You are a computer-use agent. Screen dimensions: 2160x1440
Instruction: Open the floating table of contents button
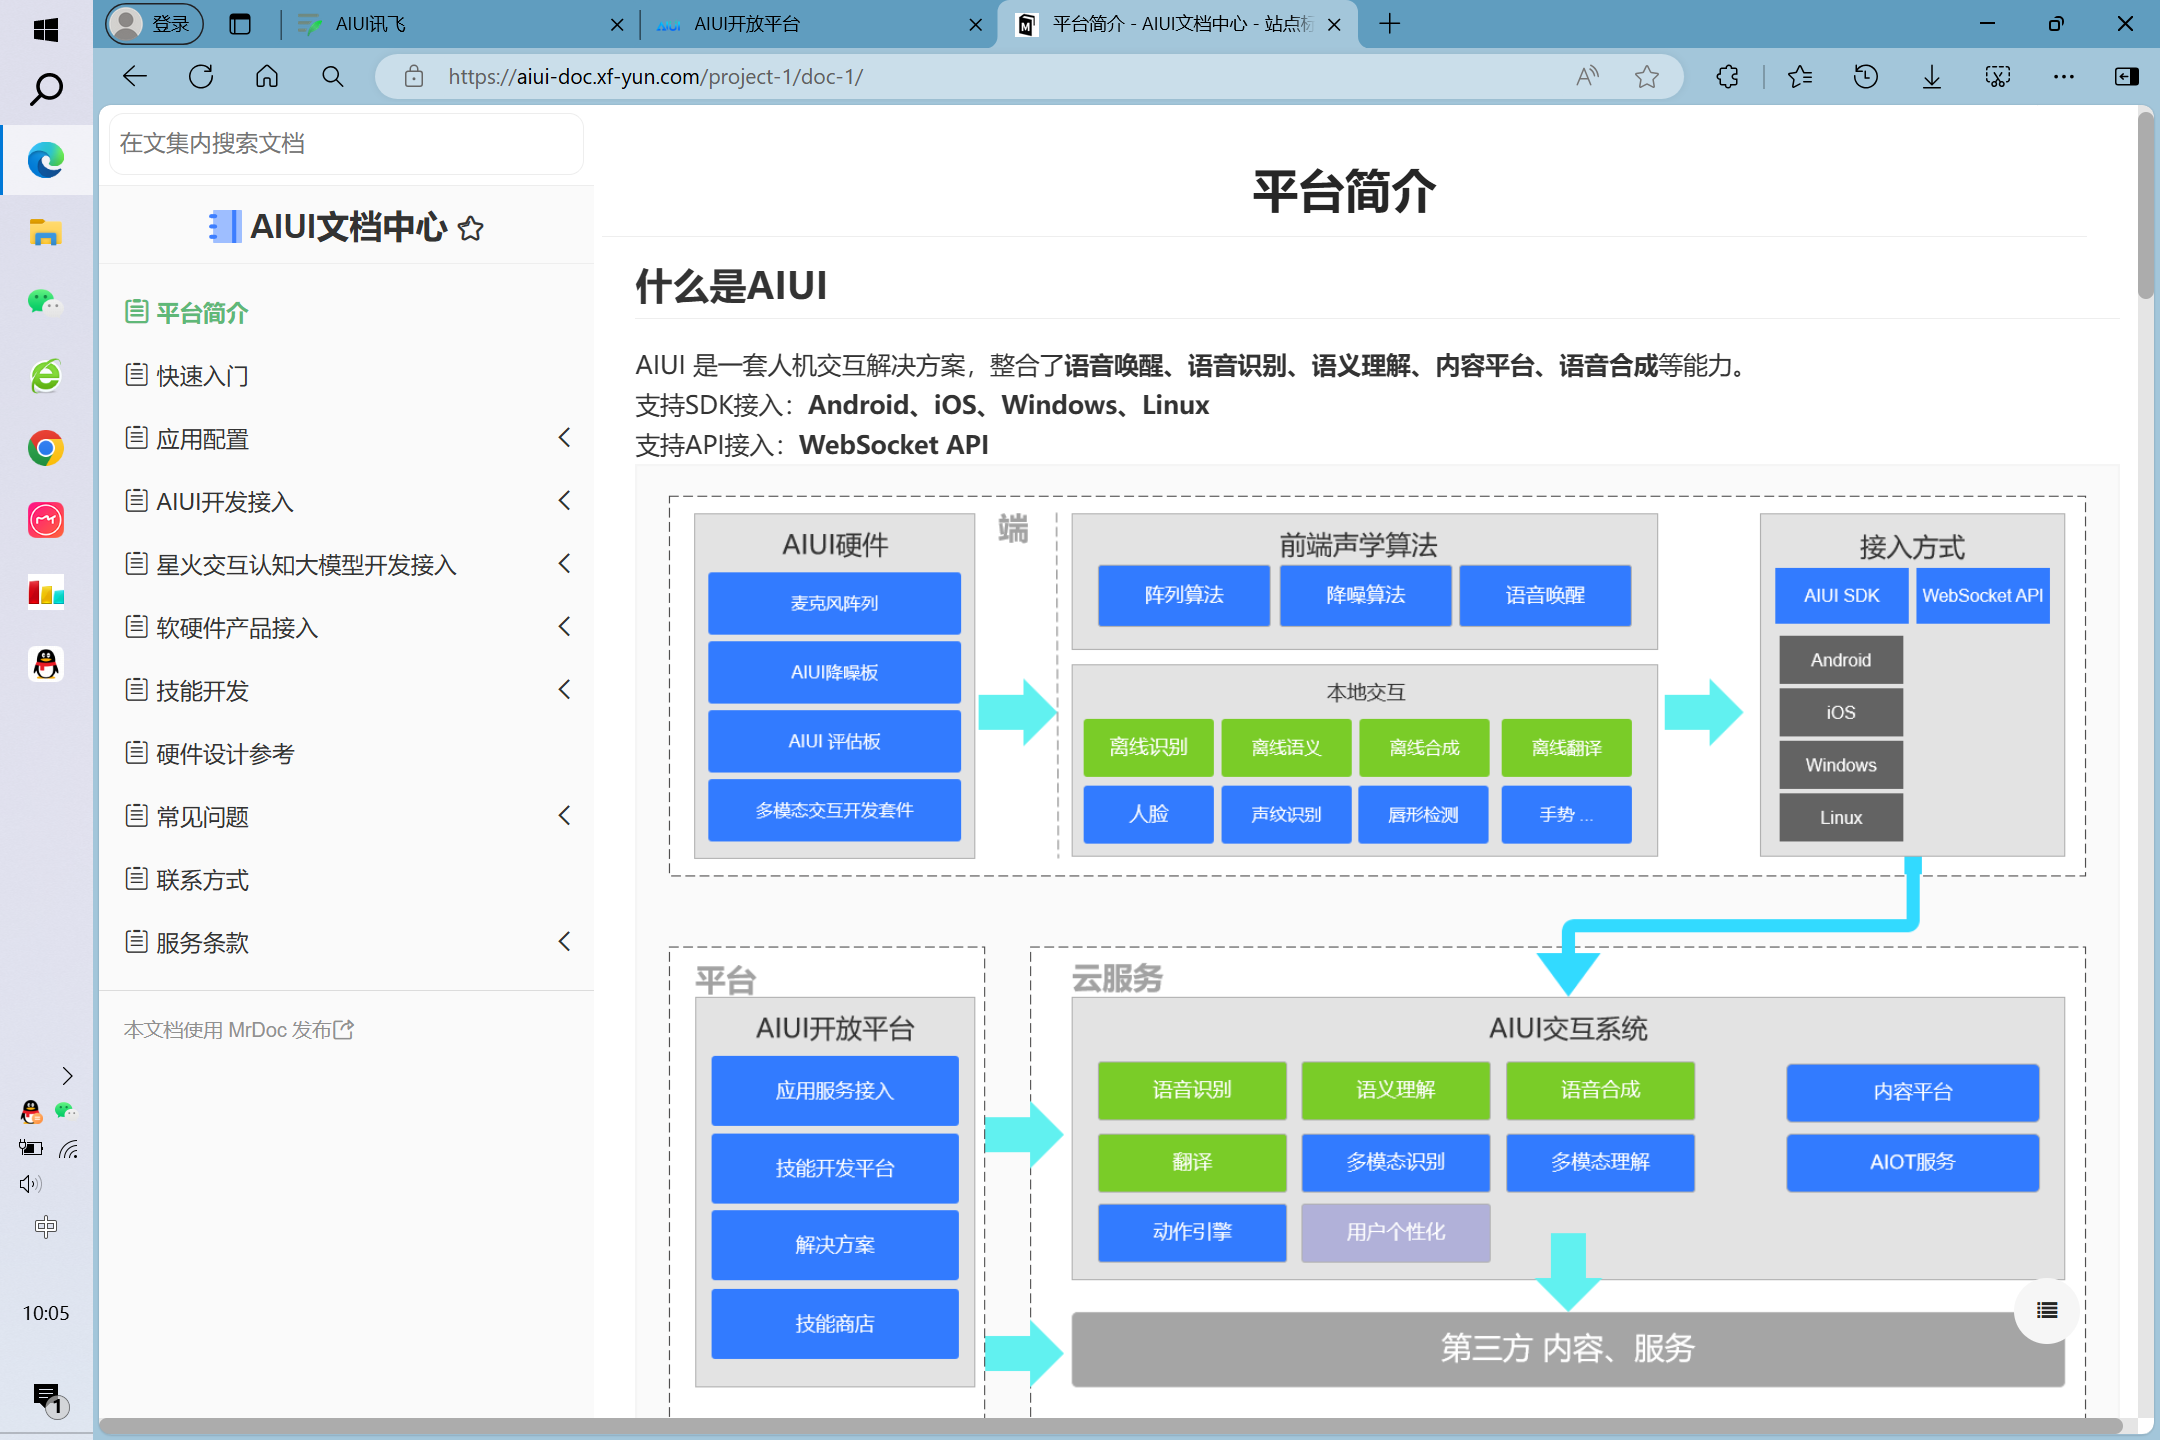2046,1310
